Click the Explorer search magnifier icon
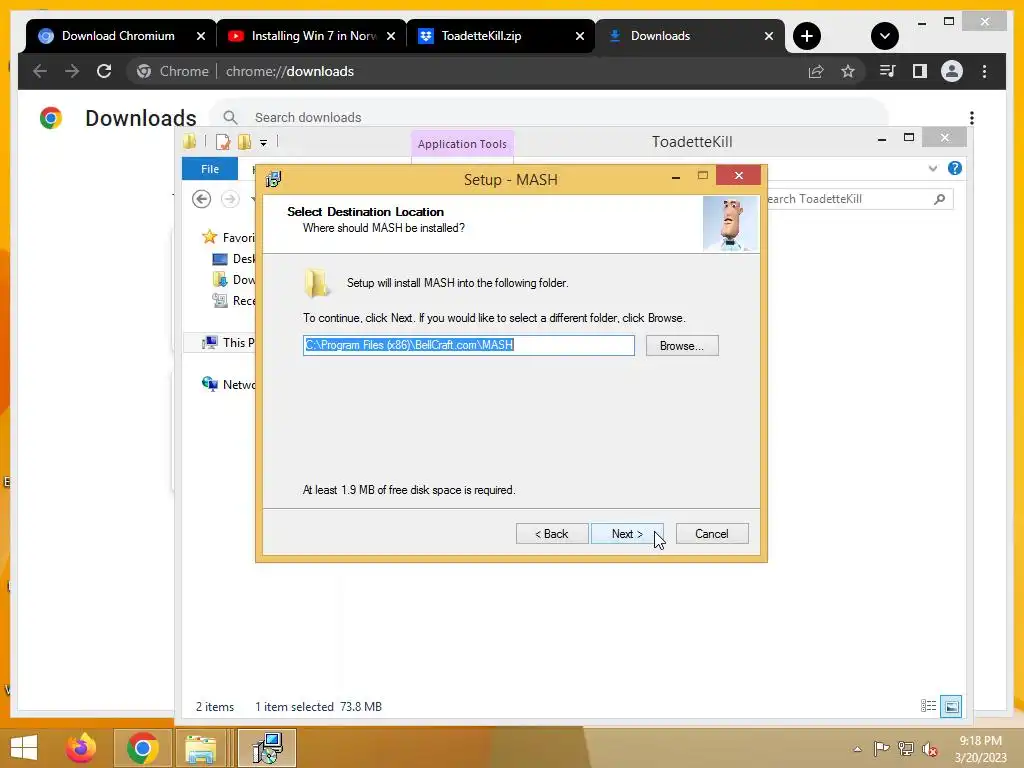The width and height of the screenshot is (1024, 768). pos(940,199)
